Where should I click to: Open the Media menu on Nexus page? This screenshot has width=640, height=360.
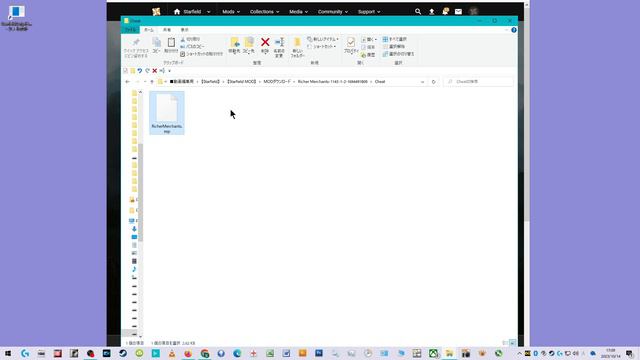coord(298,12)
